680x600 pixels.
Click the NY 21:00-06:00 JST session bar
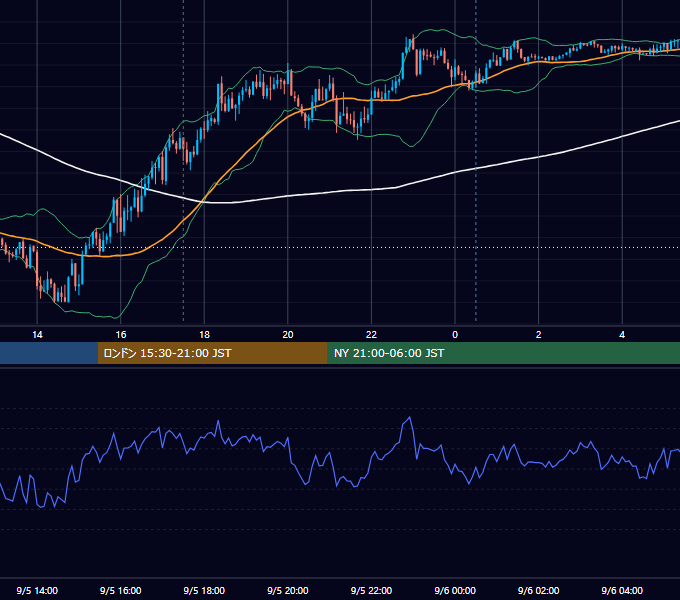point(503,353)
